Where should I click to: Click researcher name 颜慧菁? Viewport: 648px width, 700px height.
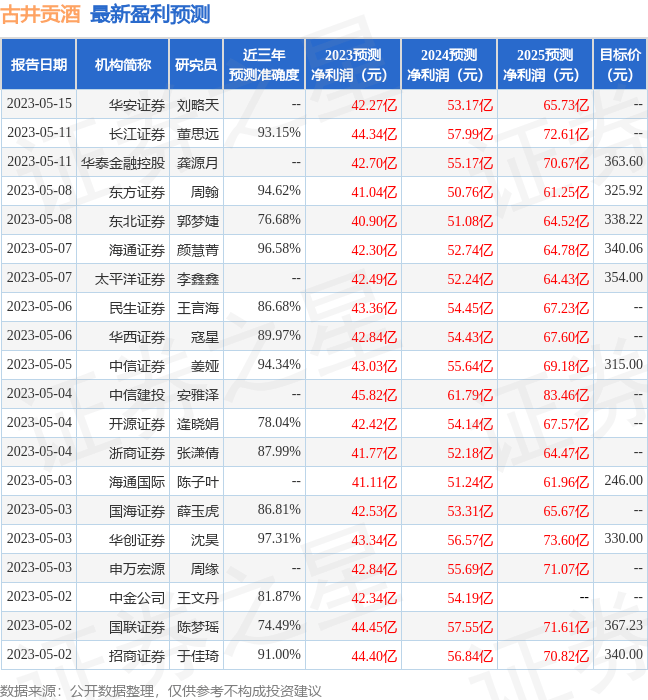pyautogui.click(x=198, y=250)
